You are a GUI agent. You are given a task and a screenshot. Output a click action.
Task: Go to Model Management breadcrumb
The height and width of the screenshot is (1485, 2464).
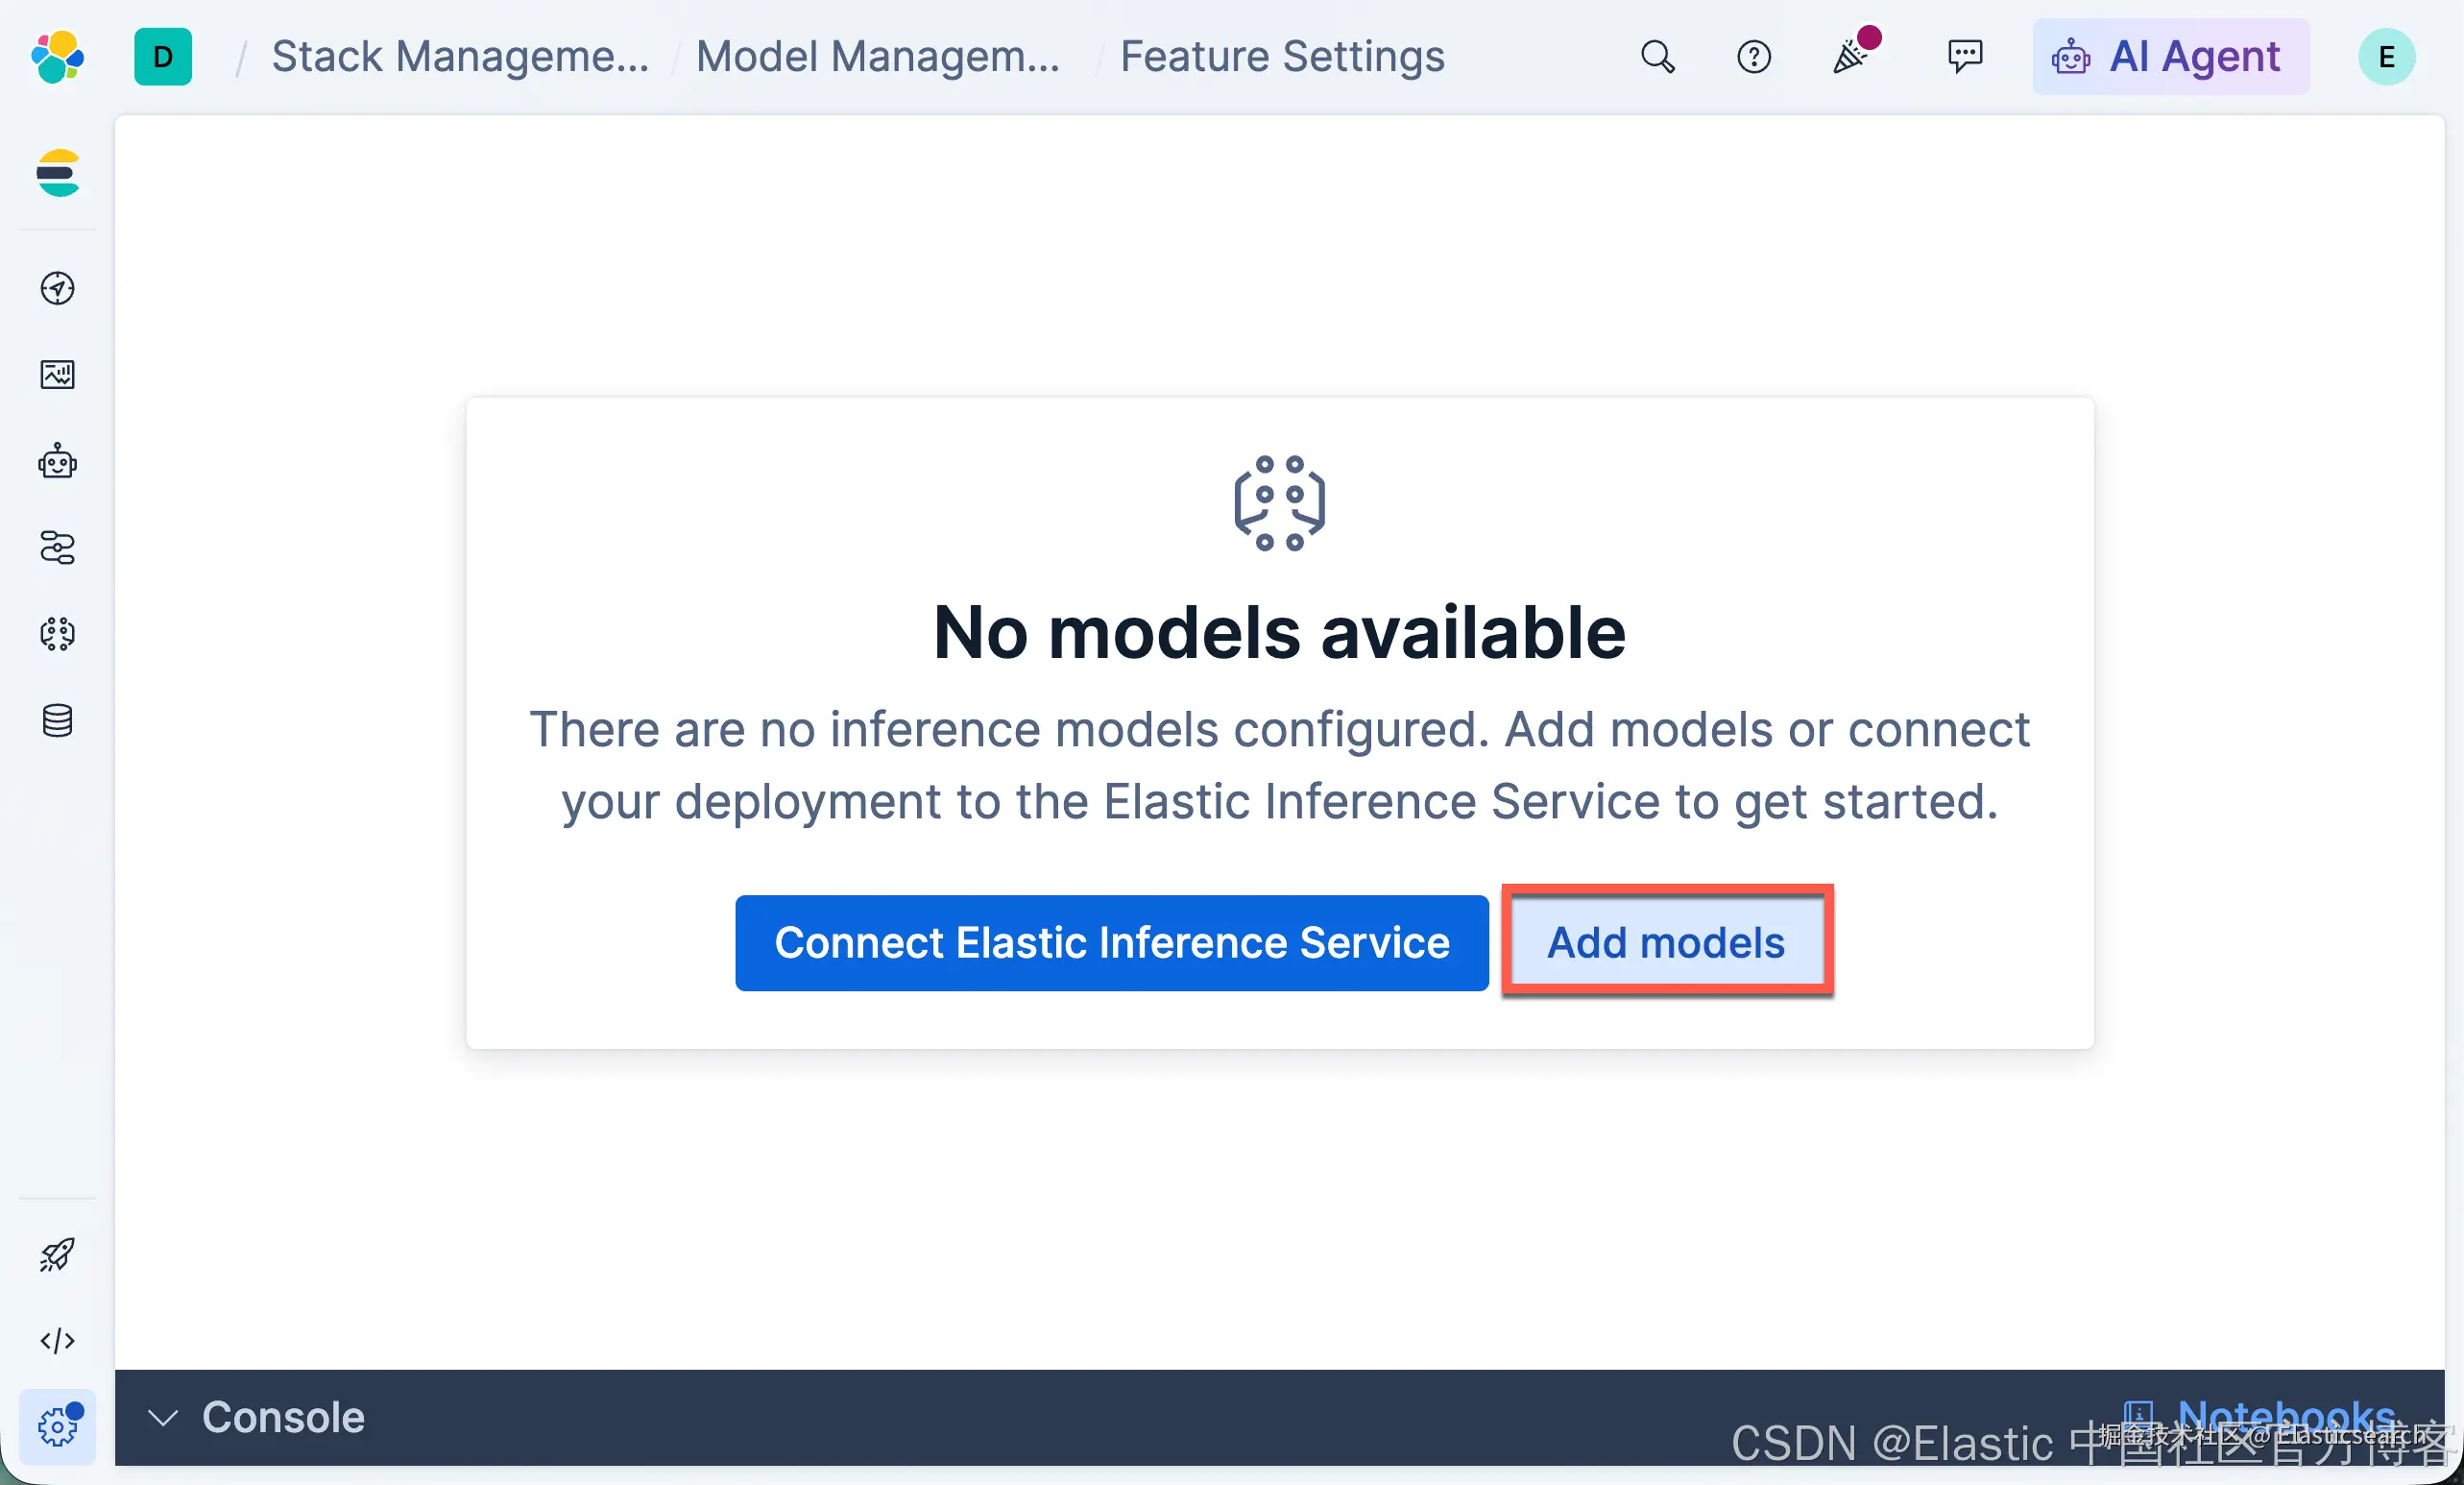point(878,57)
